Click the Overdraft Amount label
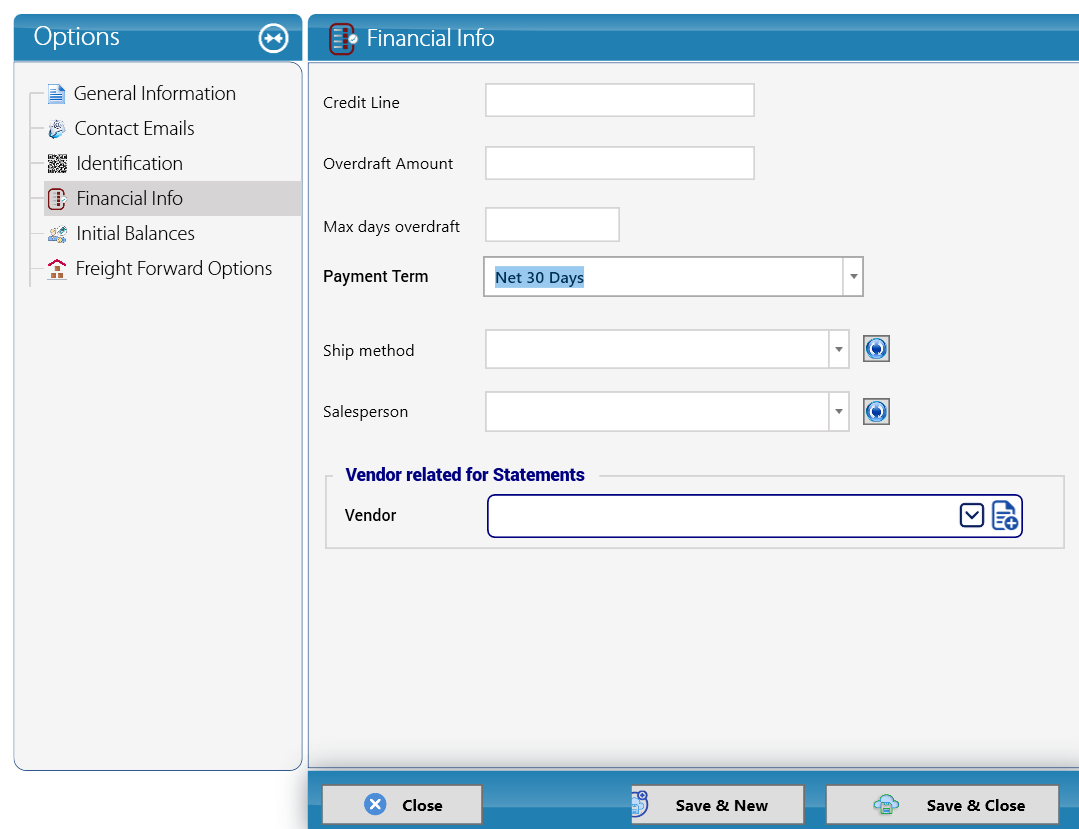The height and width of the screenshot is (829, 1079). click(x=388, y=164)
